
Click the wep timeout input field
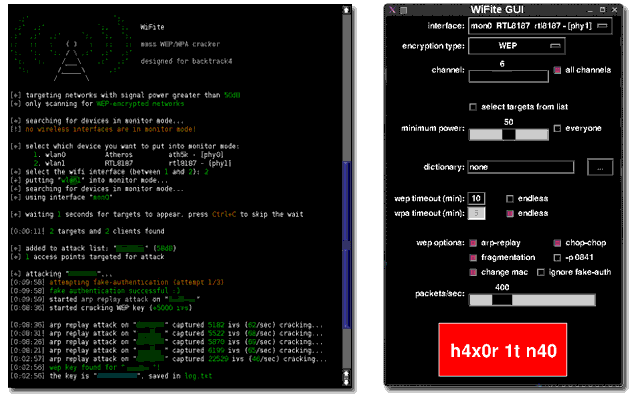point(476,198)
